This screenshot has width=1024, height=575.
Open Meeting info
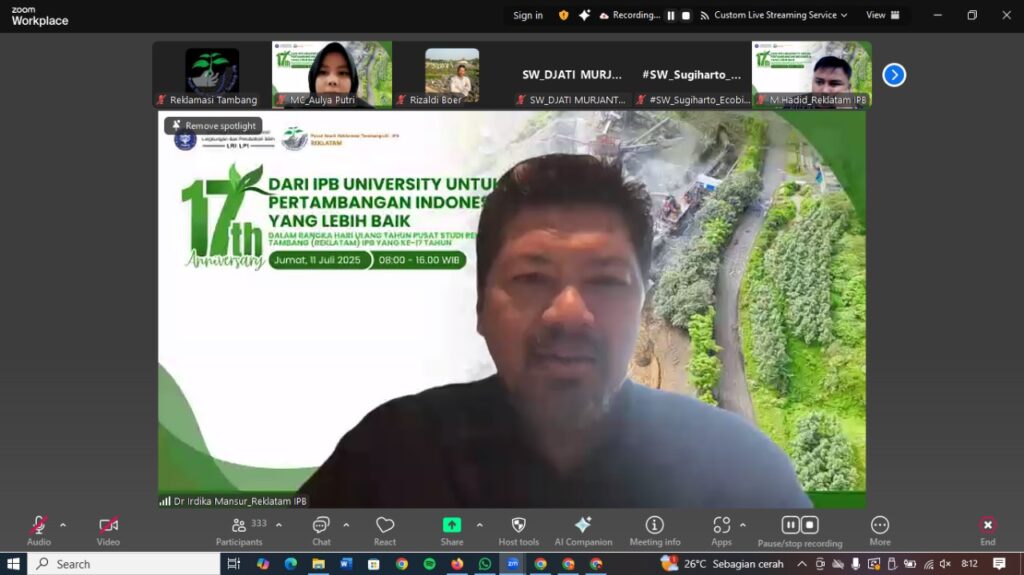pyautogui.click(x=654, y=531)
